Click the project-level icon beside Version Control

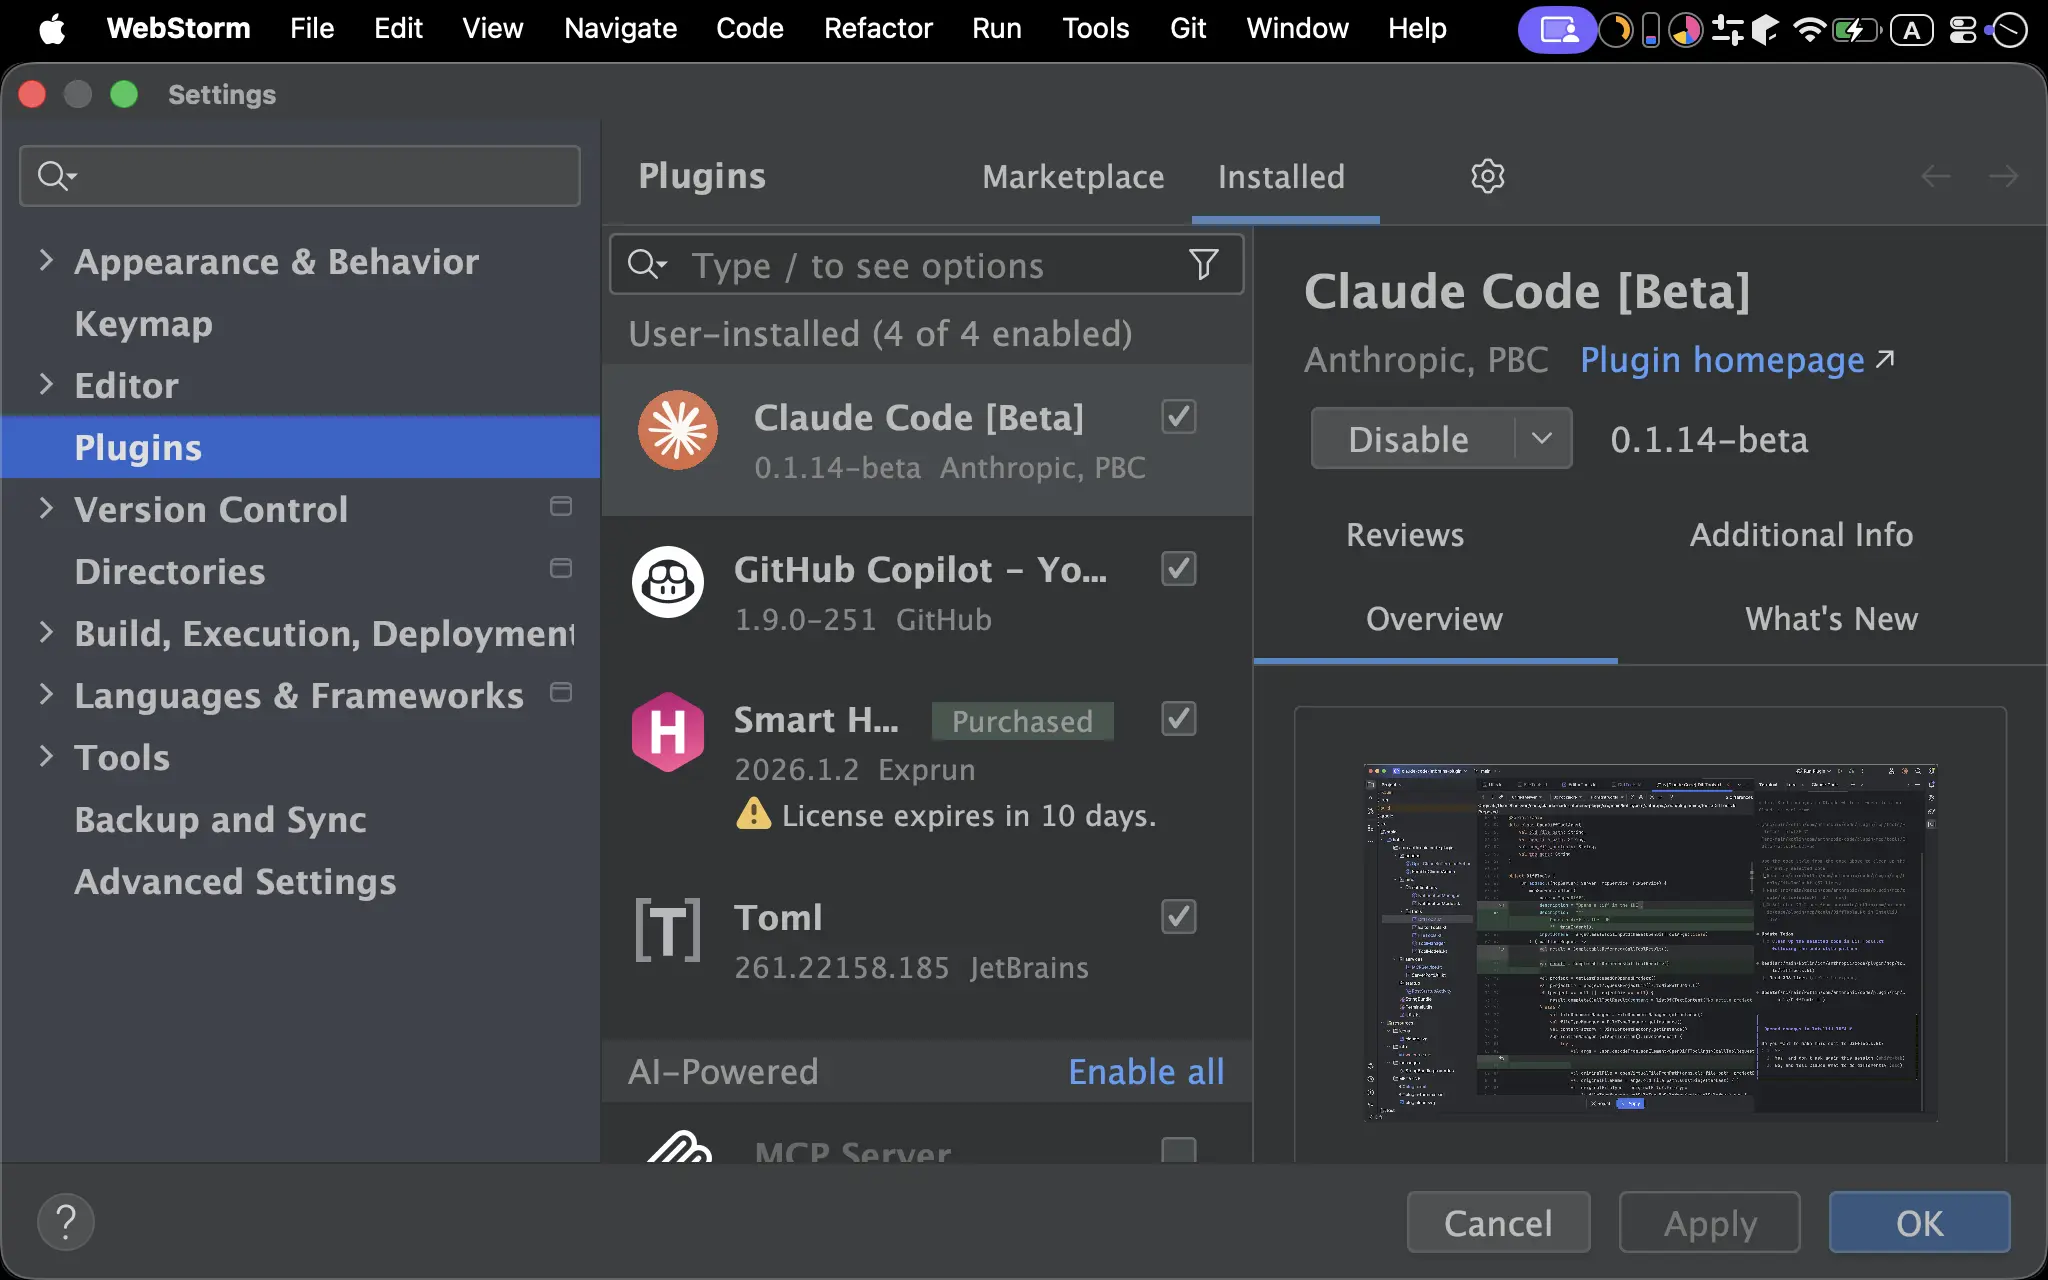(x=561, y=507)
